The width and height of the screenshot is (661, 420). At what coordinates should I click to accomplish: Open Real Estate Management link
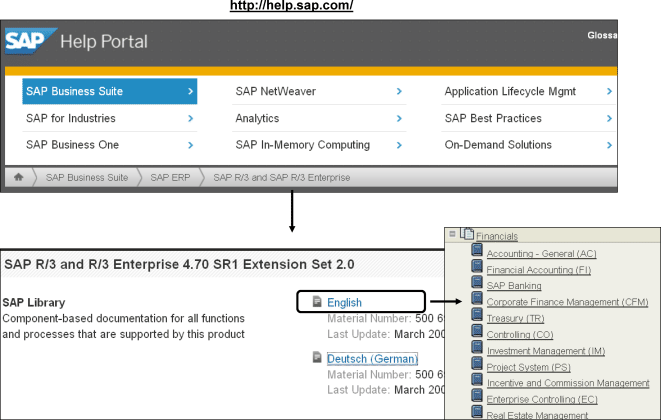click(537, 415)
